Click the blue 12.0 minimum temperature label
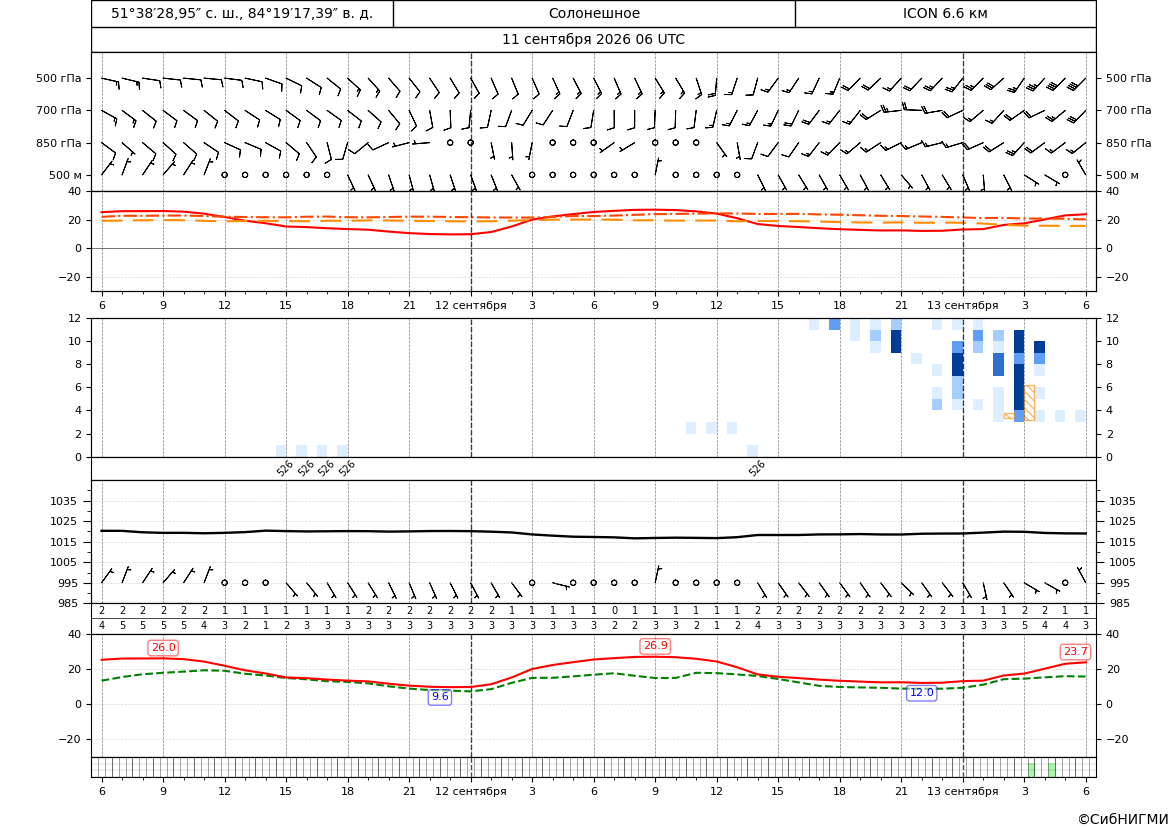 tap(921, 692)
